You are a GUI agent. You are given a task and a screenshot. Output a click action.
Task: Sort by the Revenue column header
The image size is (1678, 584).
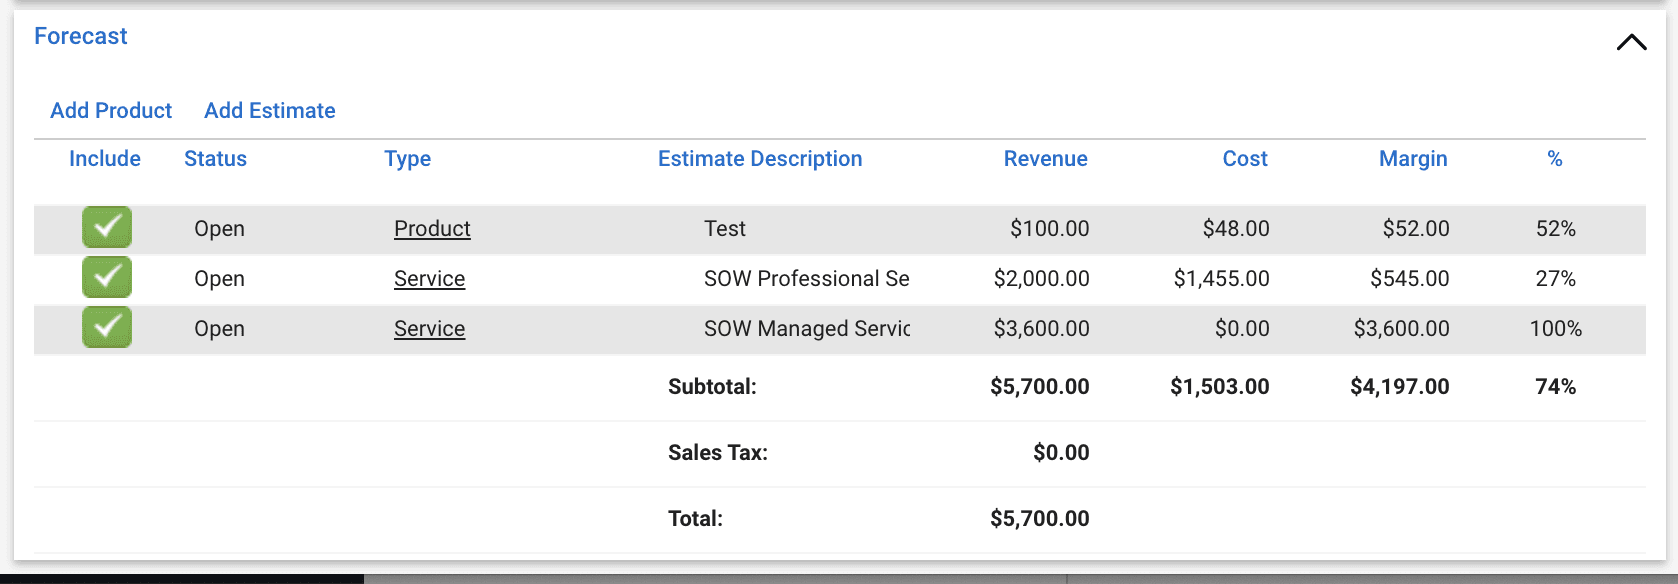[x=1046, y=158]
